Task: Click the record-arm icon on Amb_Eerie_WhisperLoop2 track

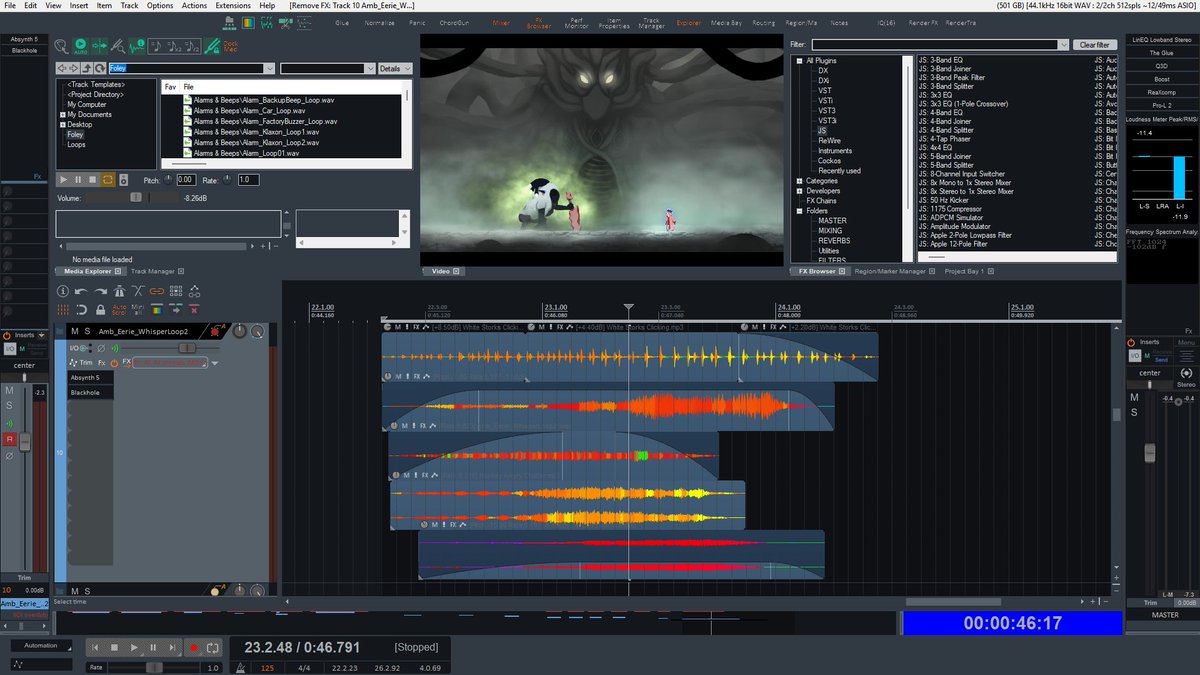Action: (x=216, y=331)
